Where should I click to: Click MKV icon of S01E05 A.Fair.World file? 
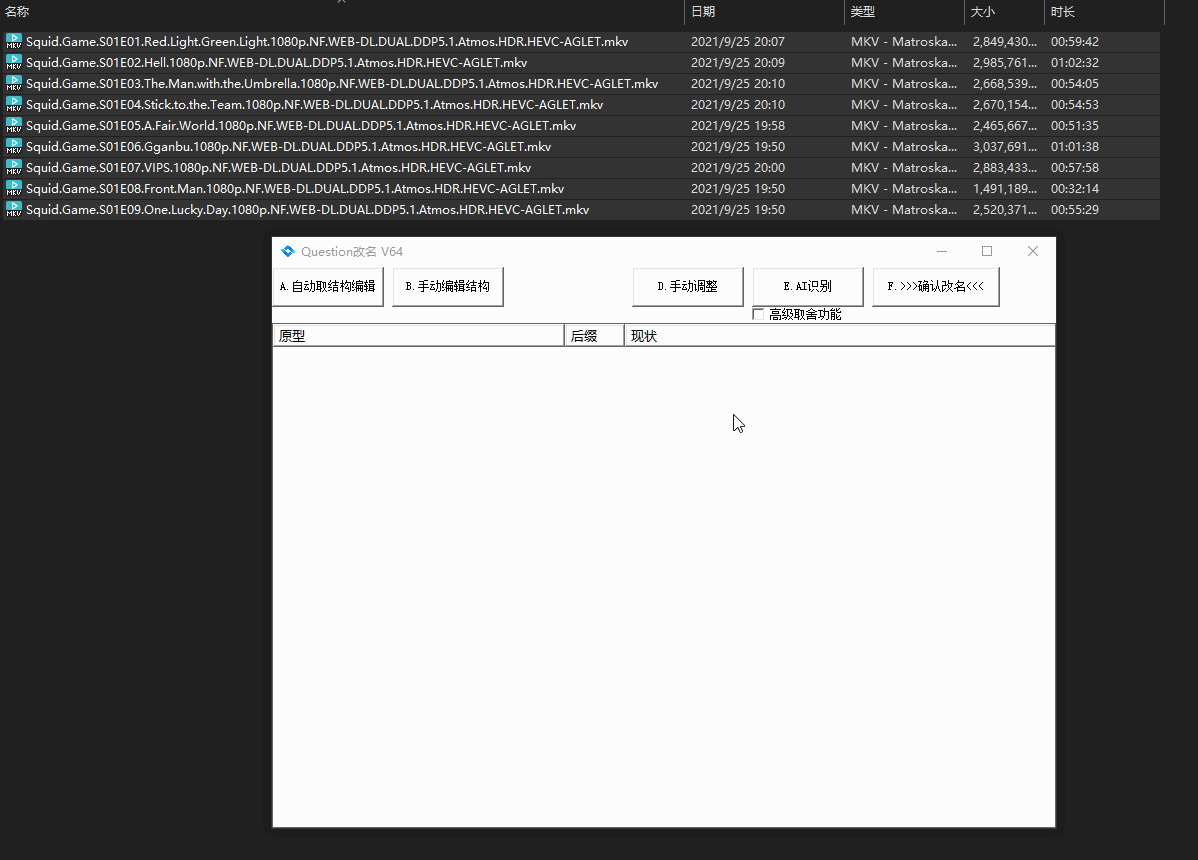pyautogui.click(x=14, y=125)
